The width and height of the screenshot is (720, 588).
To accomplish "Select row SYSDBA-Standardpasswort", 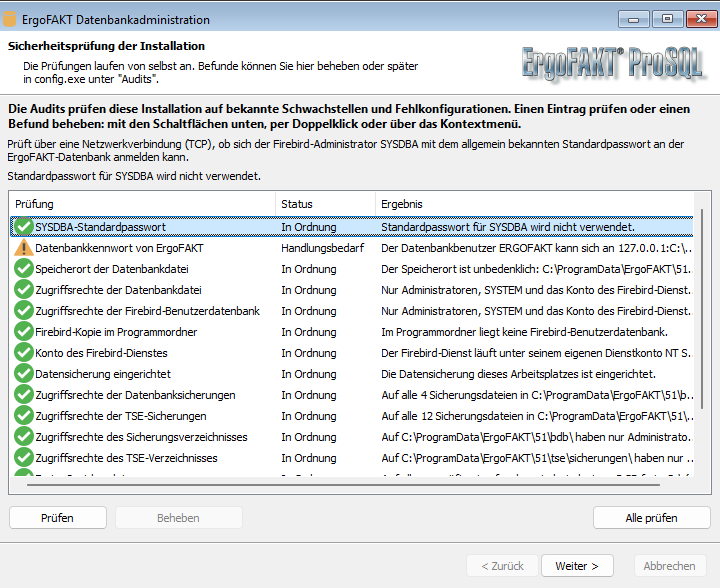I will (352, 227).
